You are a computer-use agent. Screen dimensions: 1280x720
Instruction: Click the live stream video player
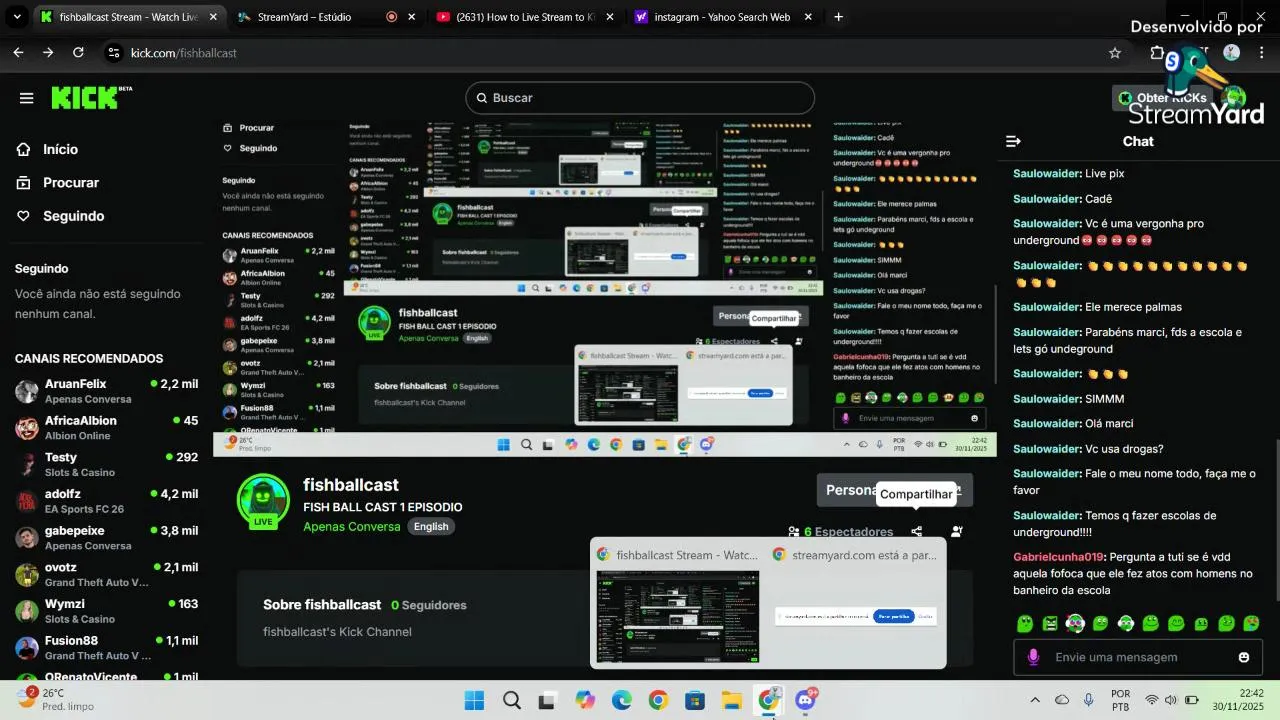click(x=604, y=289)
